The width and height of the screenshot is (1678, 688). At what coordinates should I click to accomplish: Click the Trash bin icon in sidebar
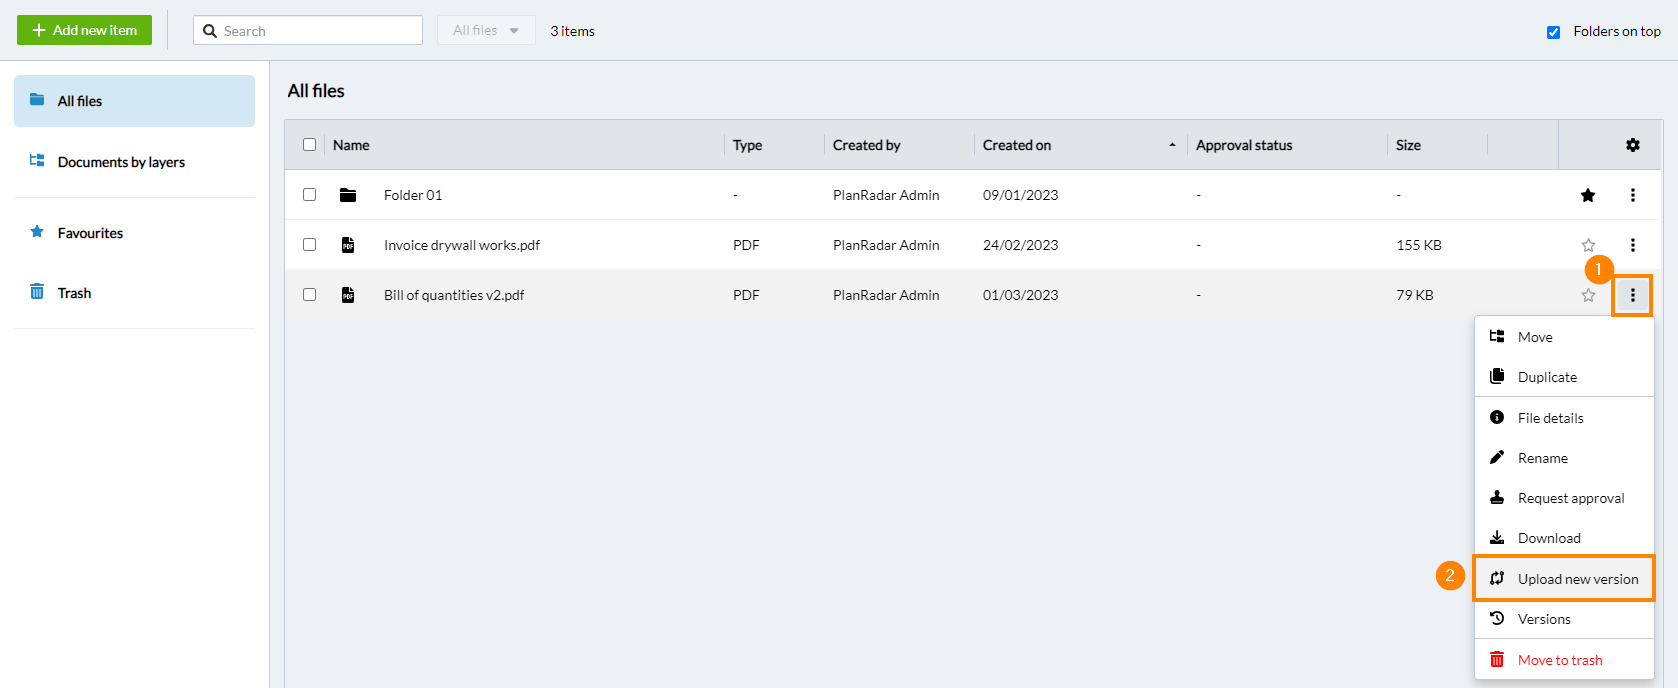point(37,292)
